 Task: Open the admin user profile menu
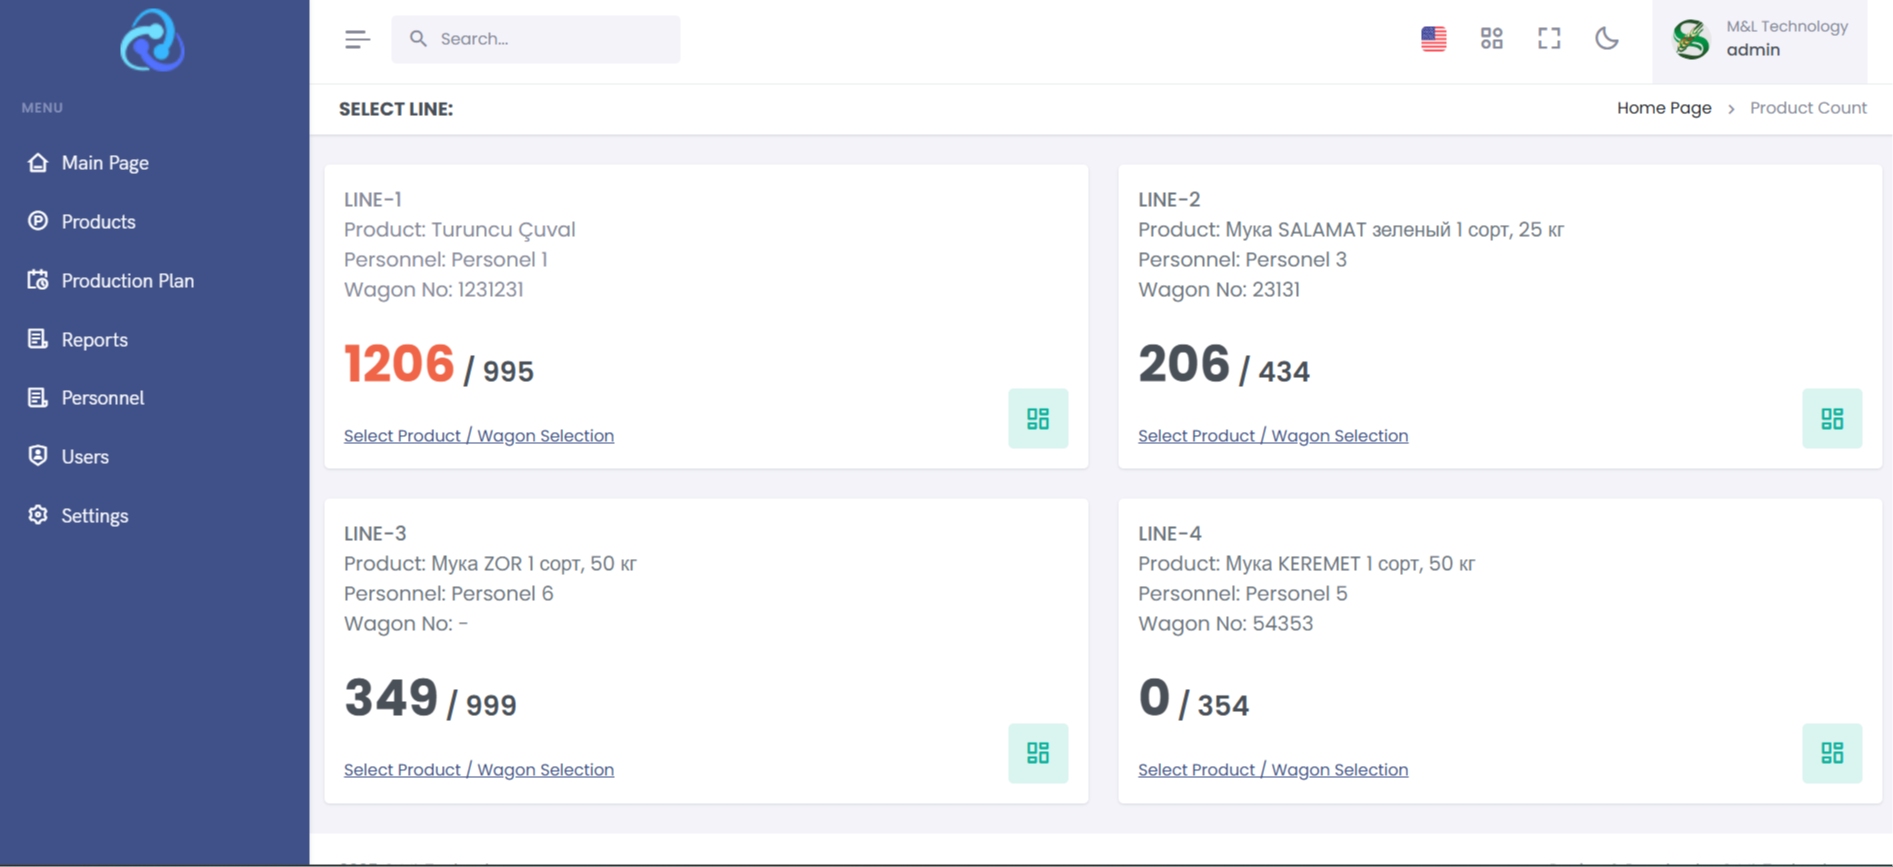pyautogui.click(x=1759, y=39)
